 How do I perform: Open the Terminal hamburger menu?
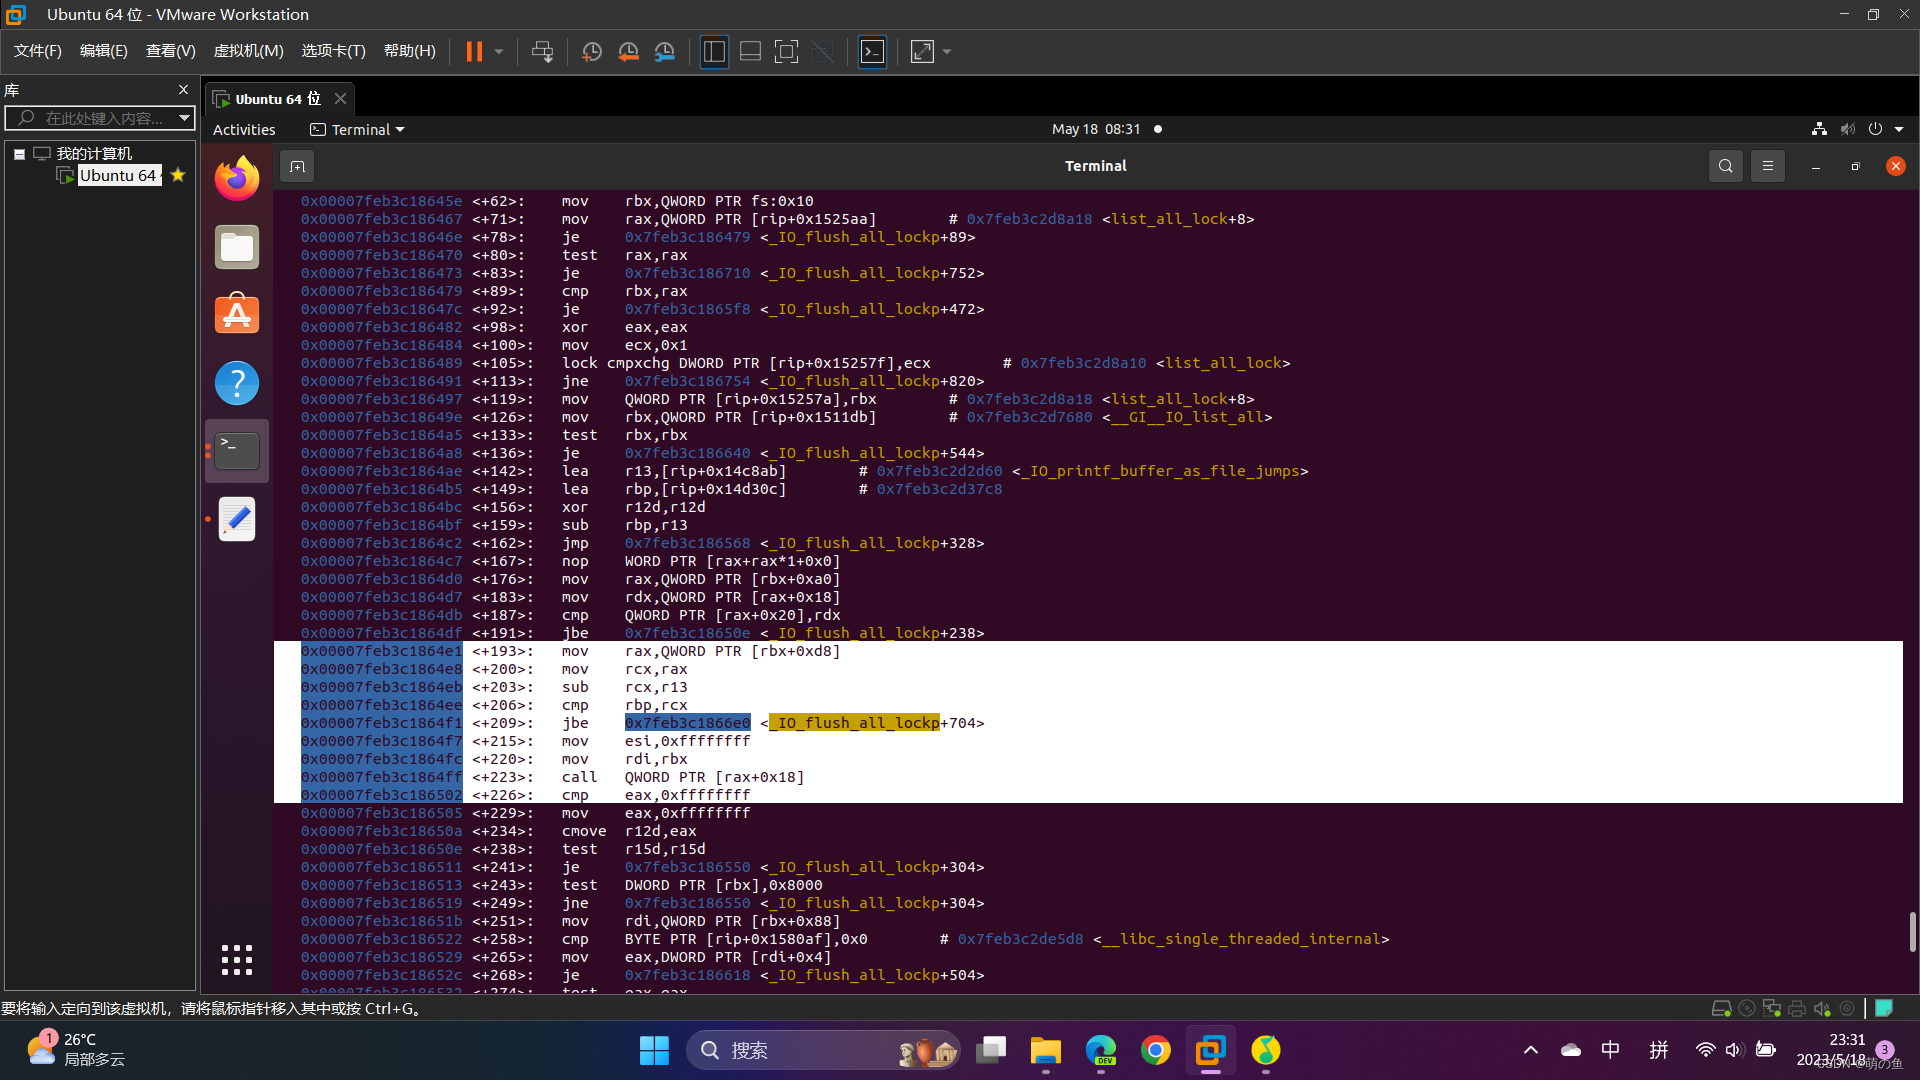[1768, 166]
